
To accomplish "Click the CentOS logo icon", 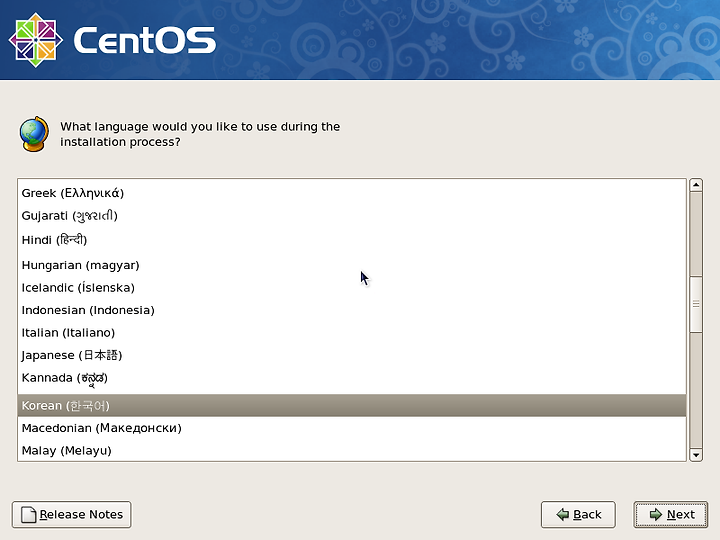I will click(x=36, y=40).
